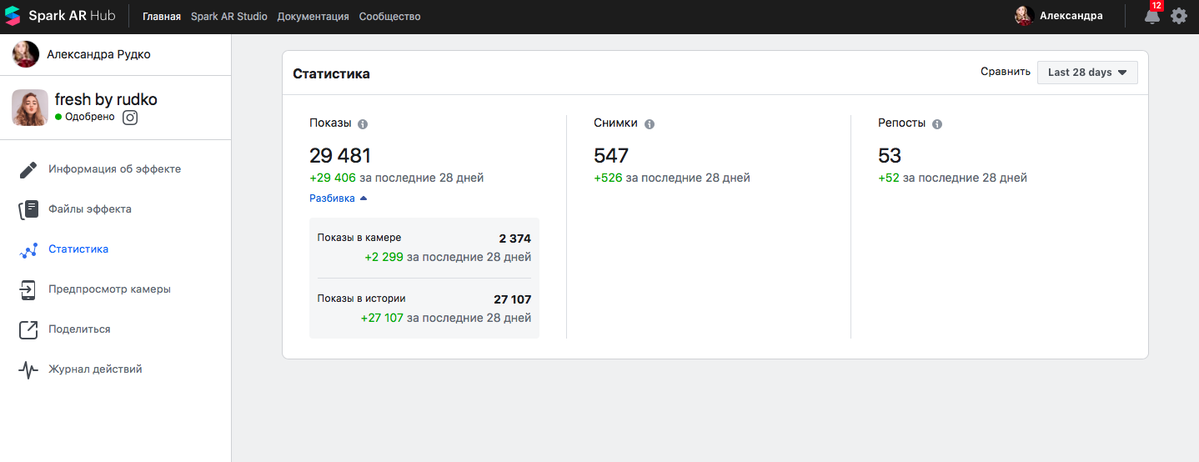This screenshot has width=1199, height=462.
Task: Click the Показы в камере label
Action: [359, 238]
